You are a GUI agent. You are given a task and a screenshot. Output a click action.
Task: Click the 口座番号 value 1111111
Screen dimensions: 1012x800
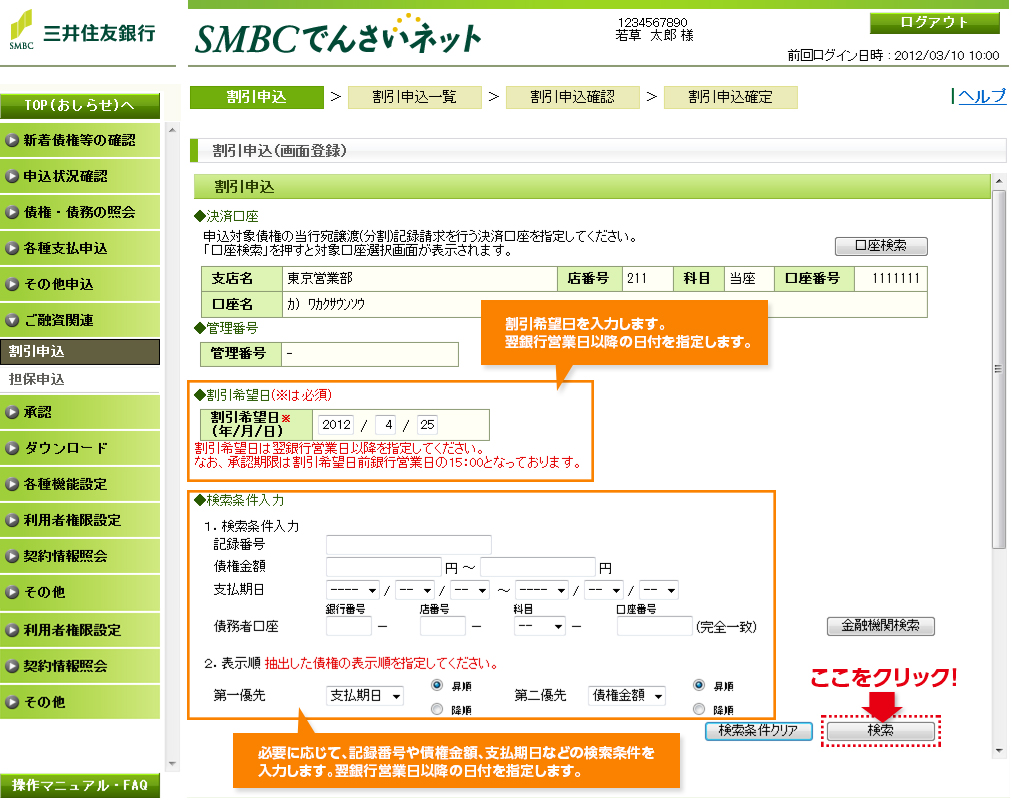pyautogui.click(x=896, y=279)
